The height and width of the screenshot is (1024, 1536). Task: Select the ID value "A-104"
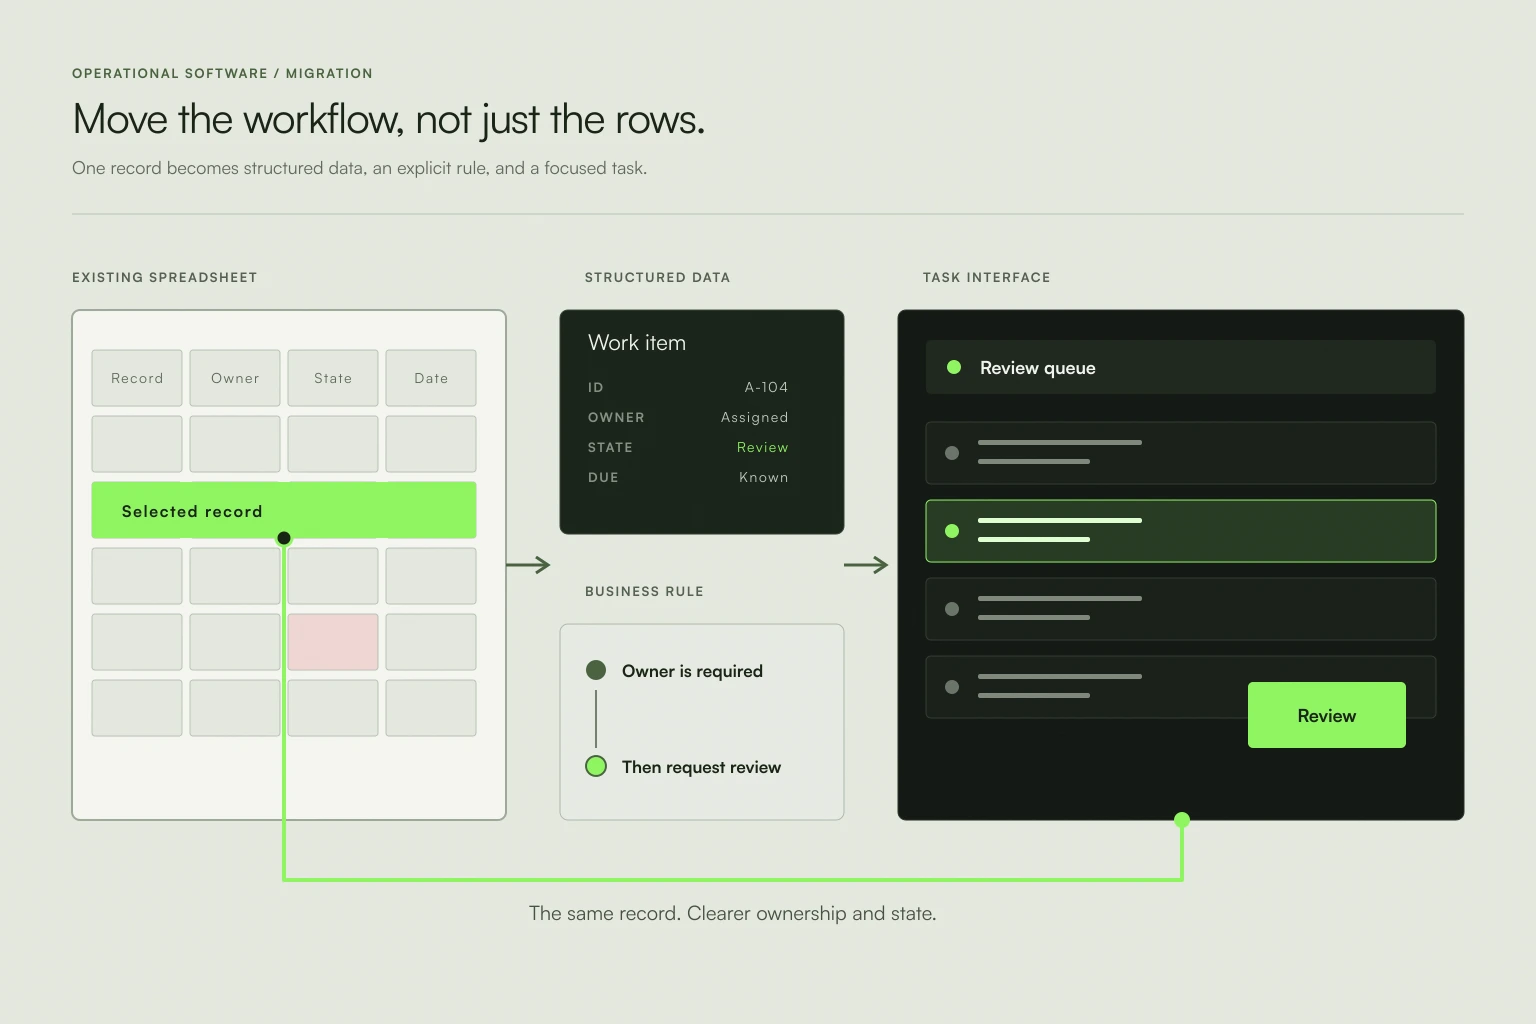(x=766, y=387)
